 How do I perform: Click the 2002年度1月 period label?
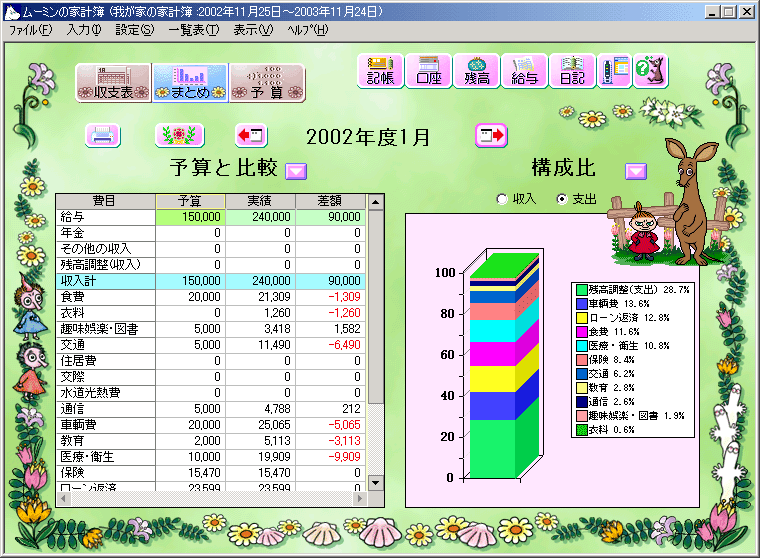point(368,137)
